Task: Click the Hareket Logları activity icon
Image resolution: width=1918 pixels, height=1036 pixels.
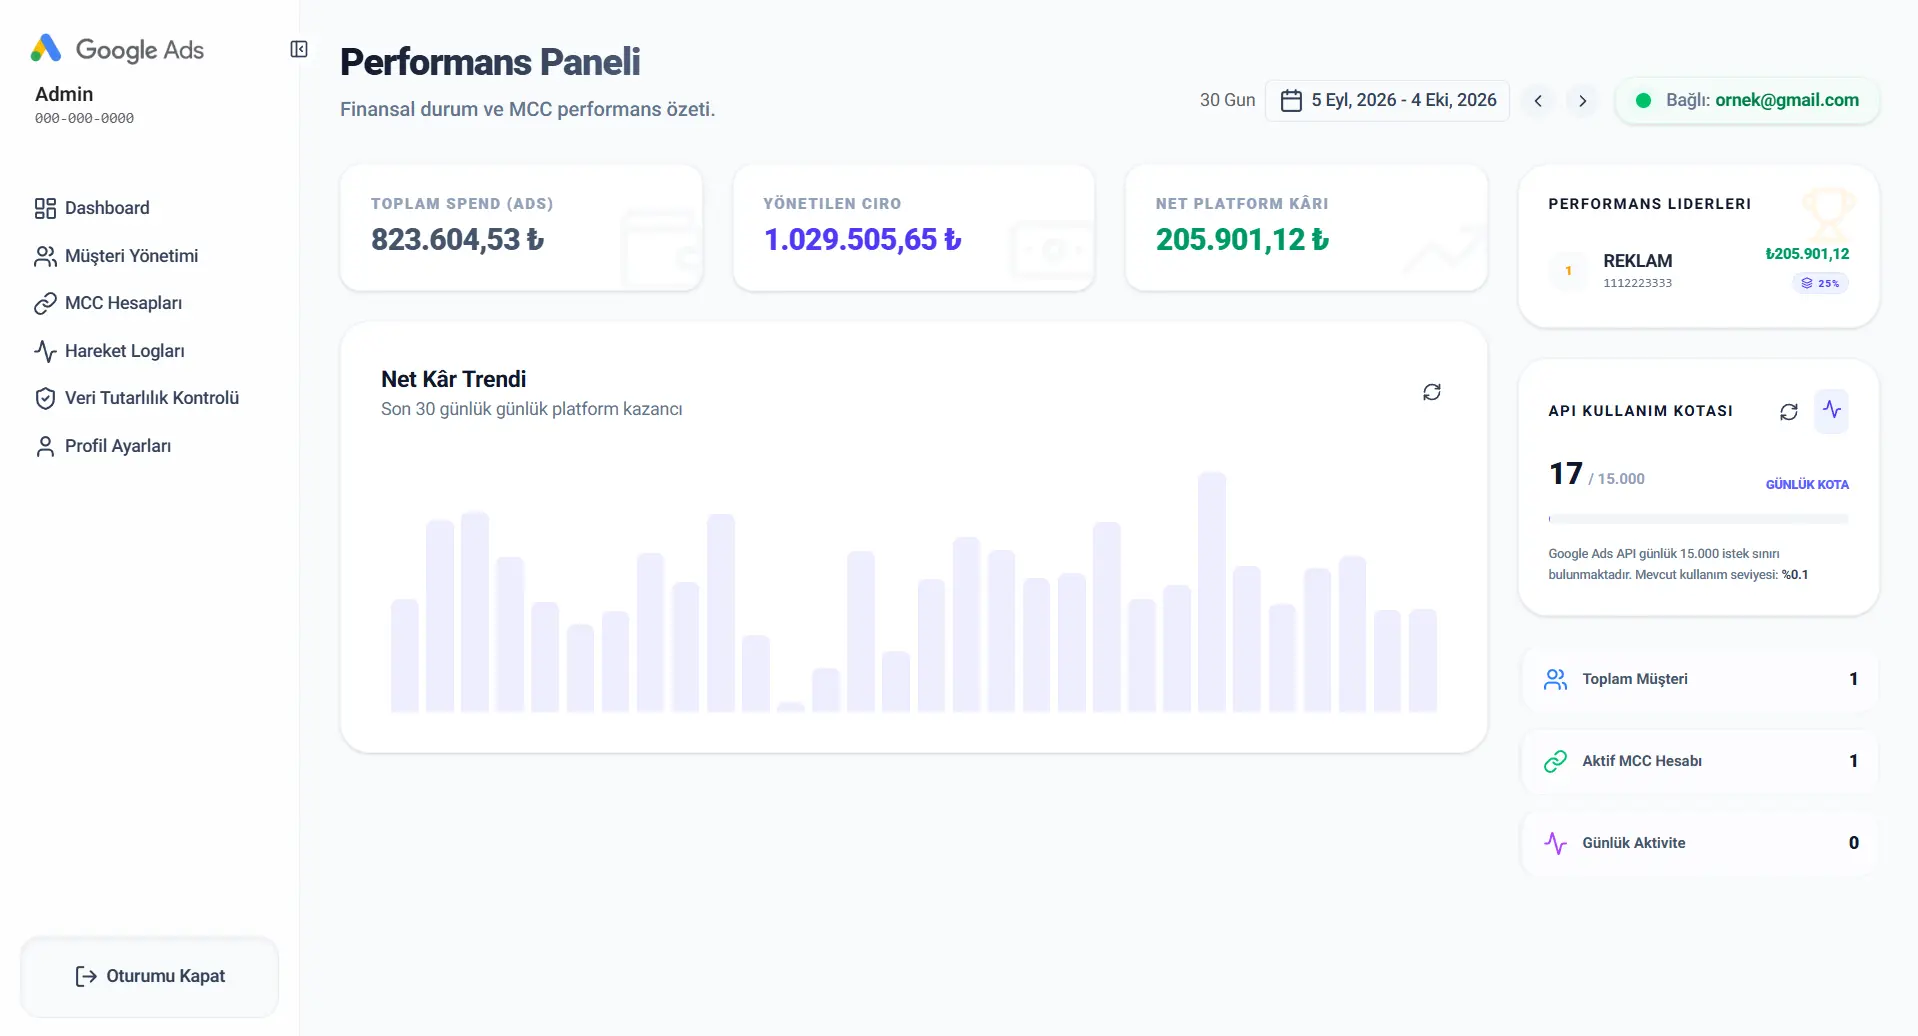Action: 45,351
